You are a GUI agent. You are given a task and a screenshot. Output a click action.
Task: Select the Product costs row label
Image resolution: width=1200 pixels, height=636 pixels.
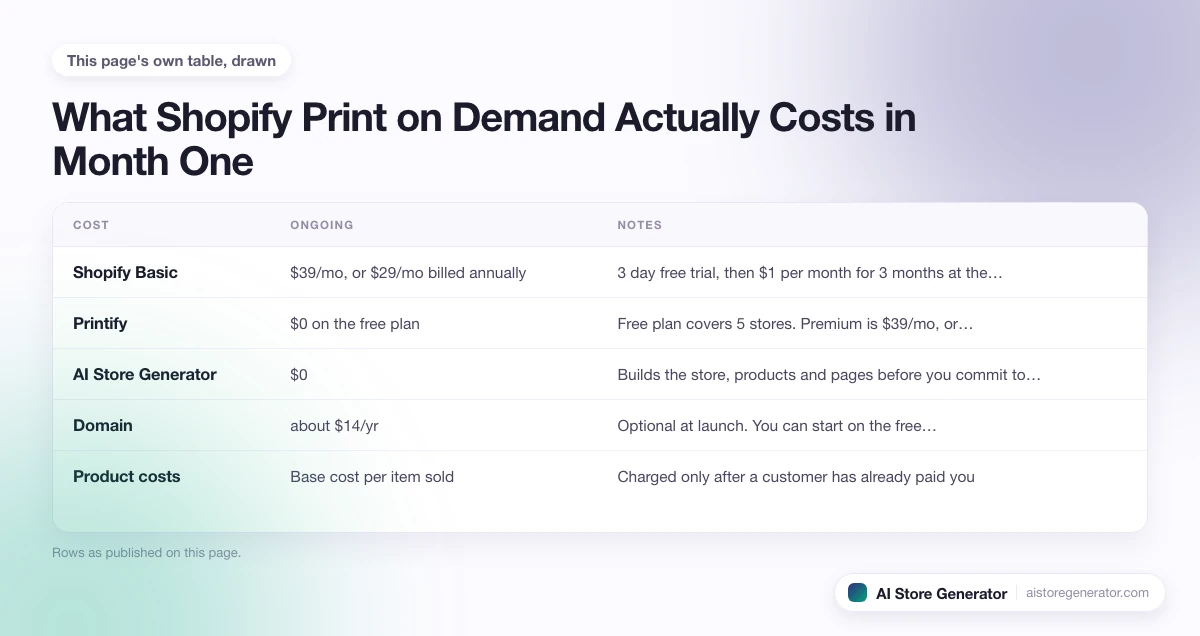pos(127,476)
